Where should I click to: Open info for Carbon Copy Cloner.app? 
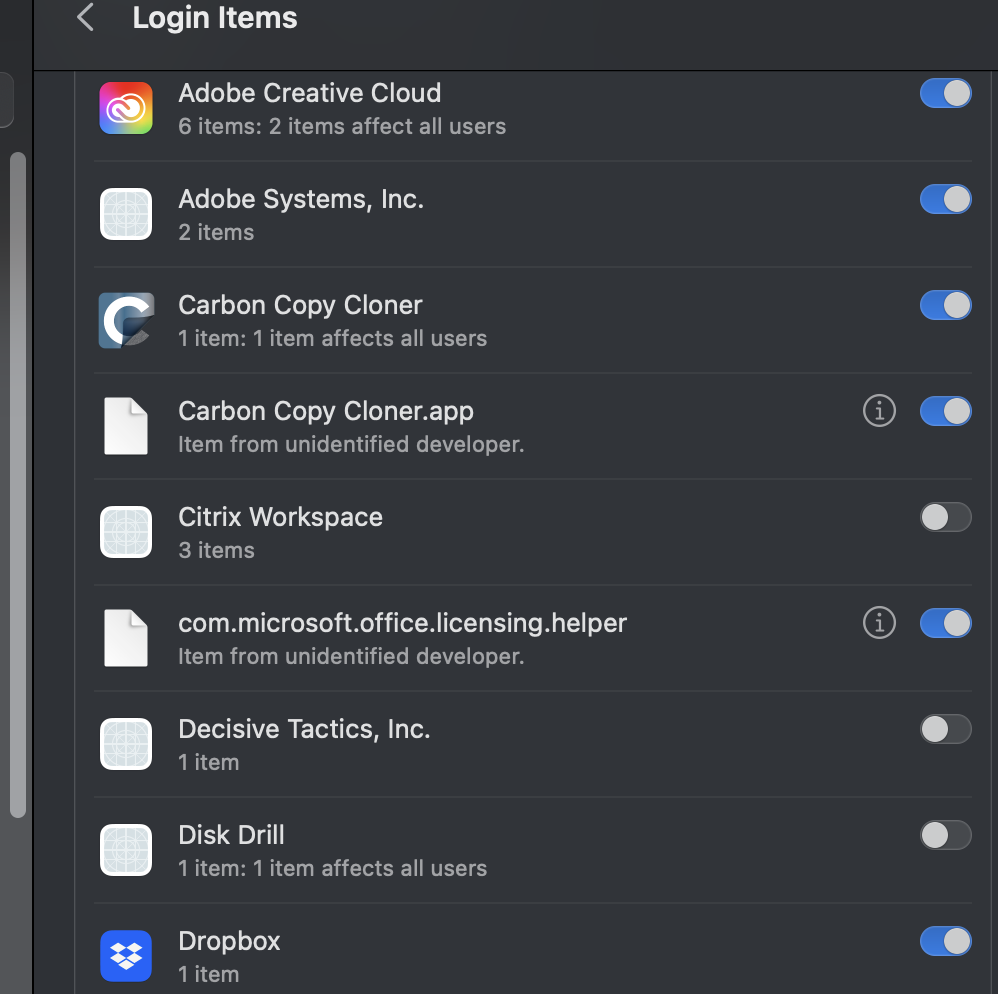pos(879,411)
